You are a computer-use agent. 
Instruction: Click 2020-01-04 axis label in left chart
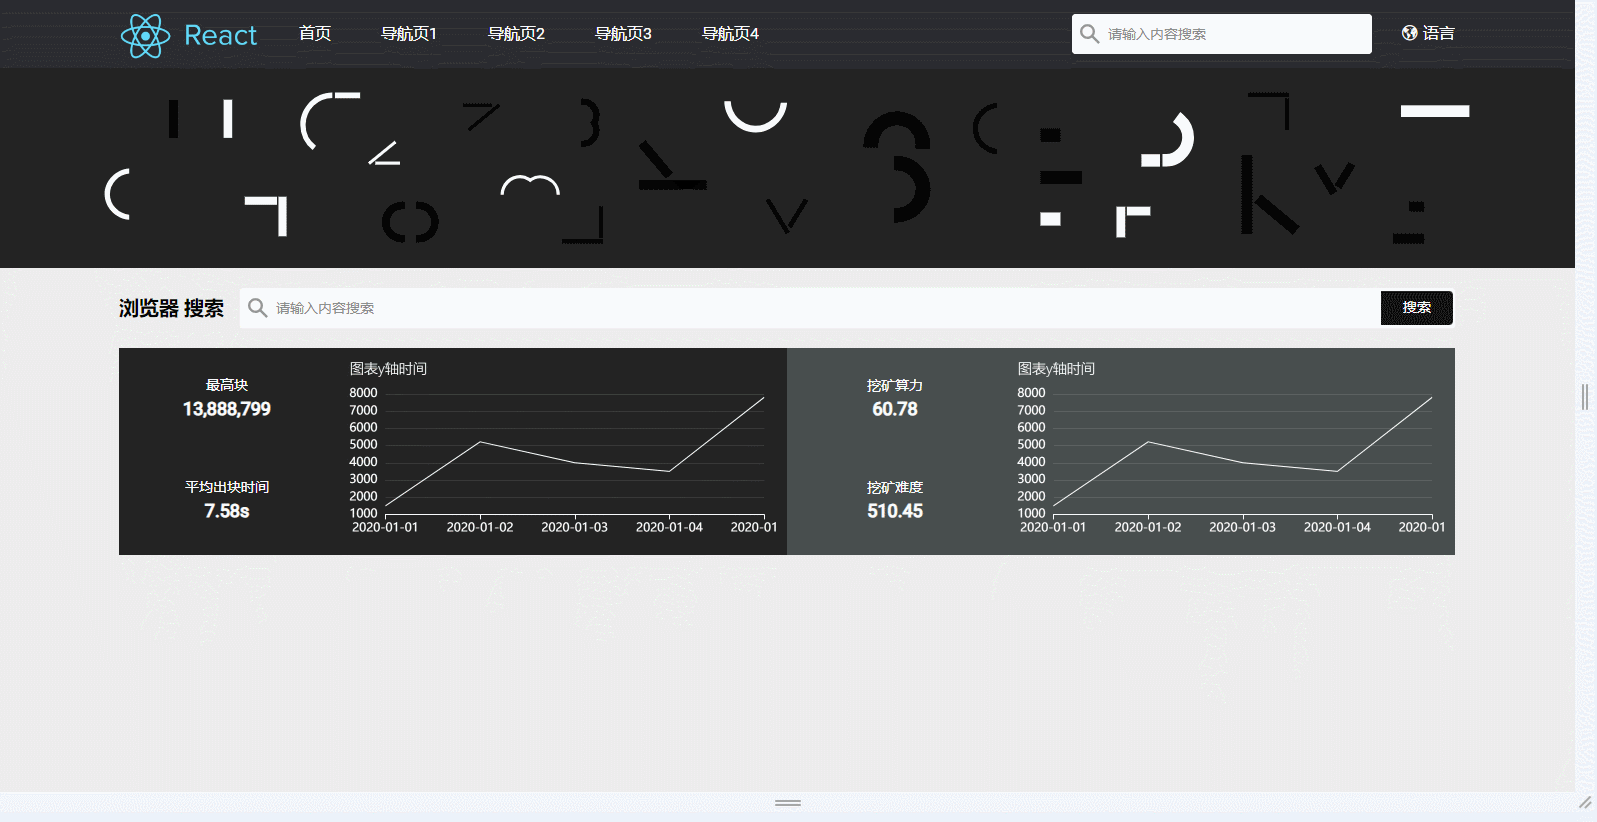669,527
